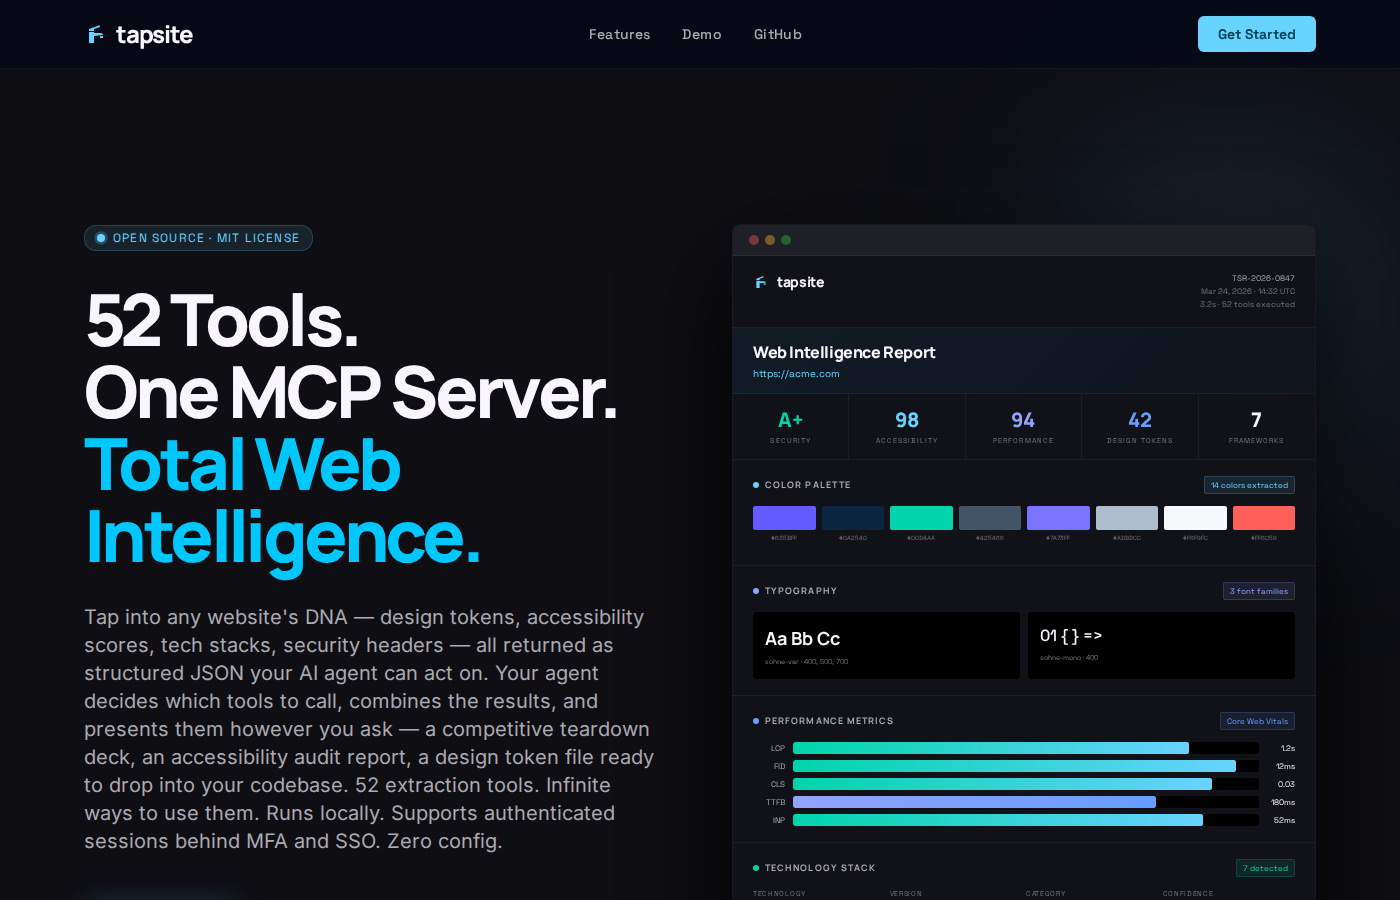This screenshot has width=1400, height=900.
Task: Click the '52 Tools.' headline line
Action: [222, 321]
